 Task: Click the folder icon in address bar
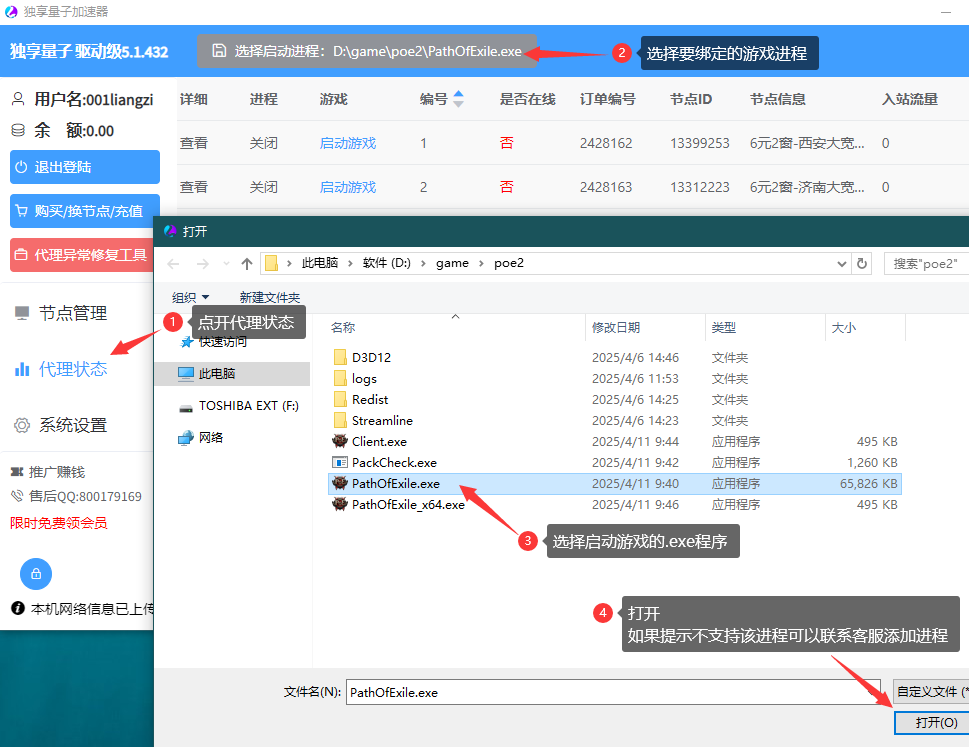point(271,264)
